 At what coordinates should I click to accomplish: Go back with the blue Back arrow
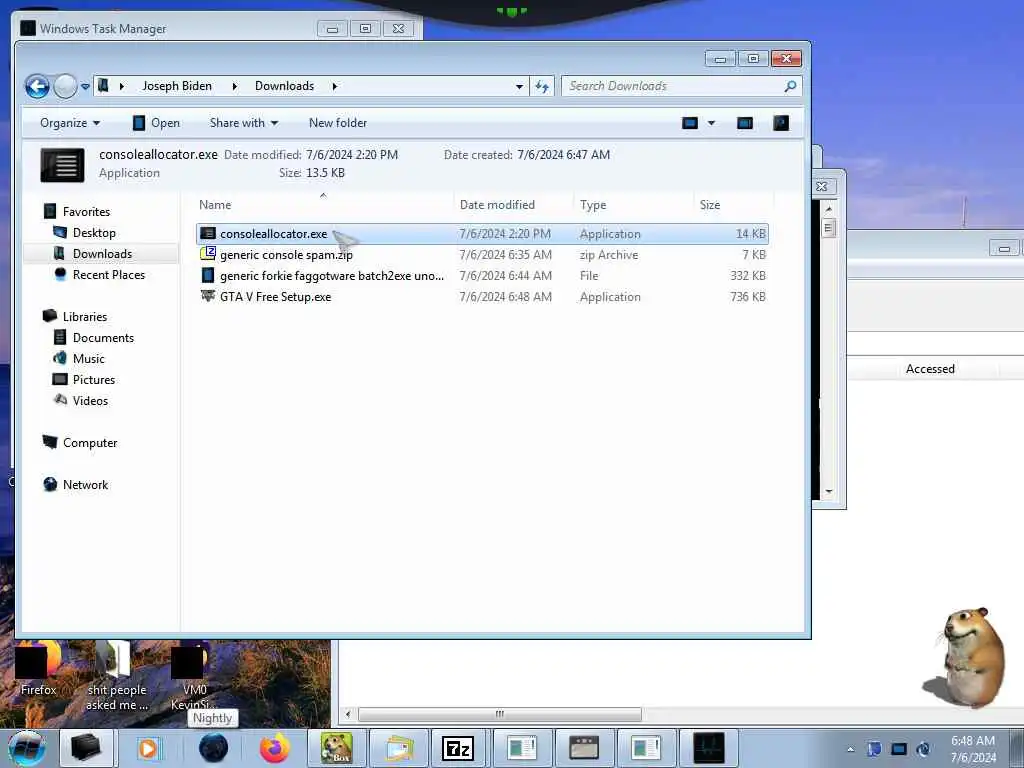(x=37, y=86)
